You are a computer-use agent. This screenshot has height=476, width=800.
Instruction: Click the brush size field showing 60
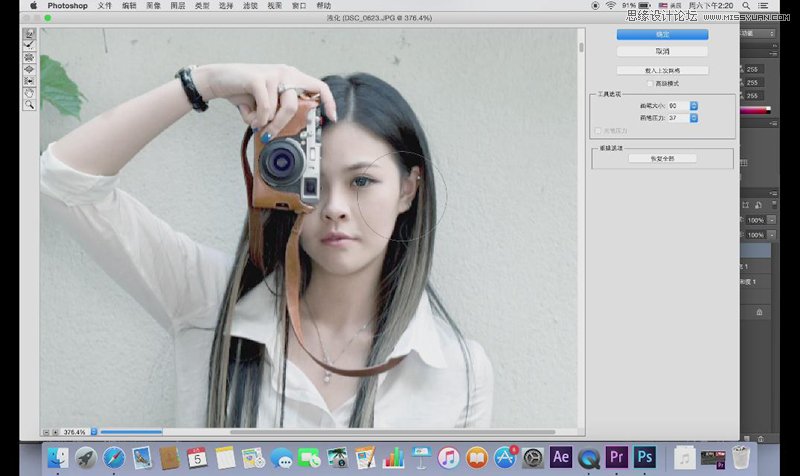(x=679, y=106)
